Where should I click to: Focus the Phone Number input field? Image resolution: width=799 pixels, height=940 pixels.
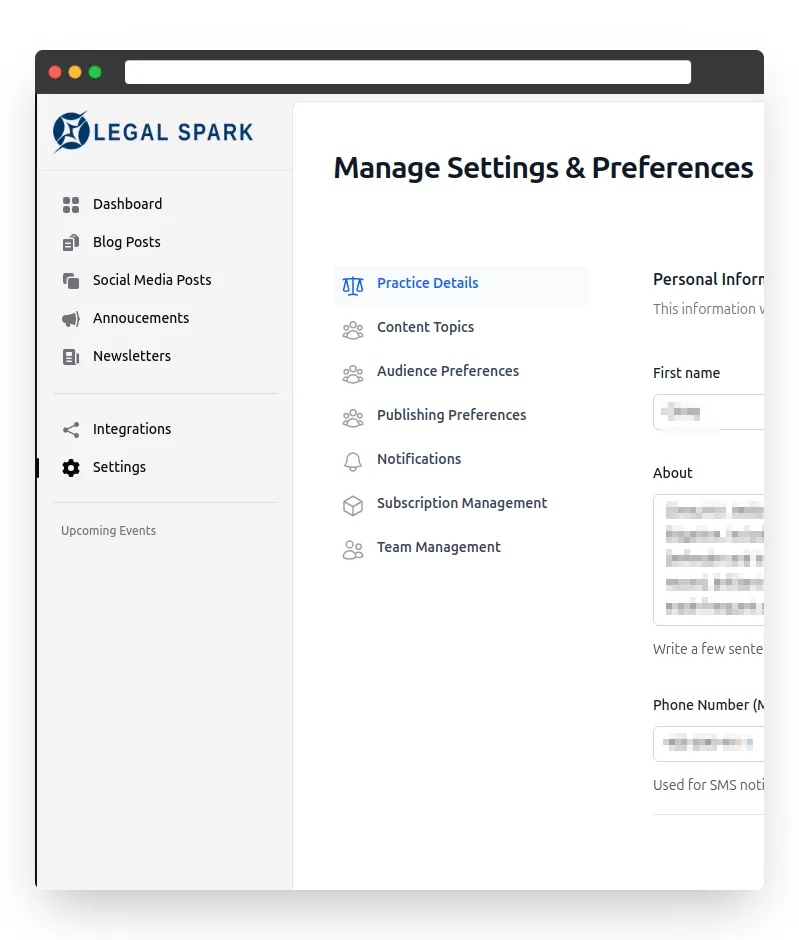(x=708, y=744)
